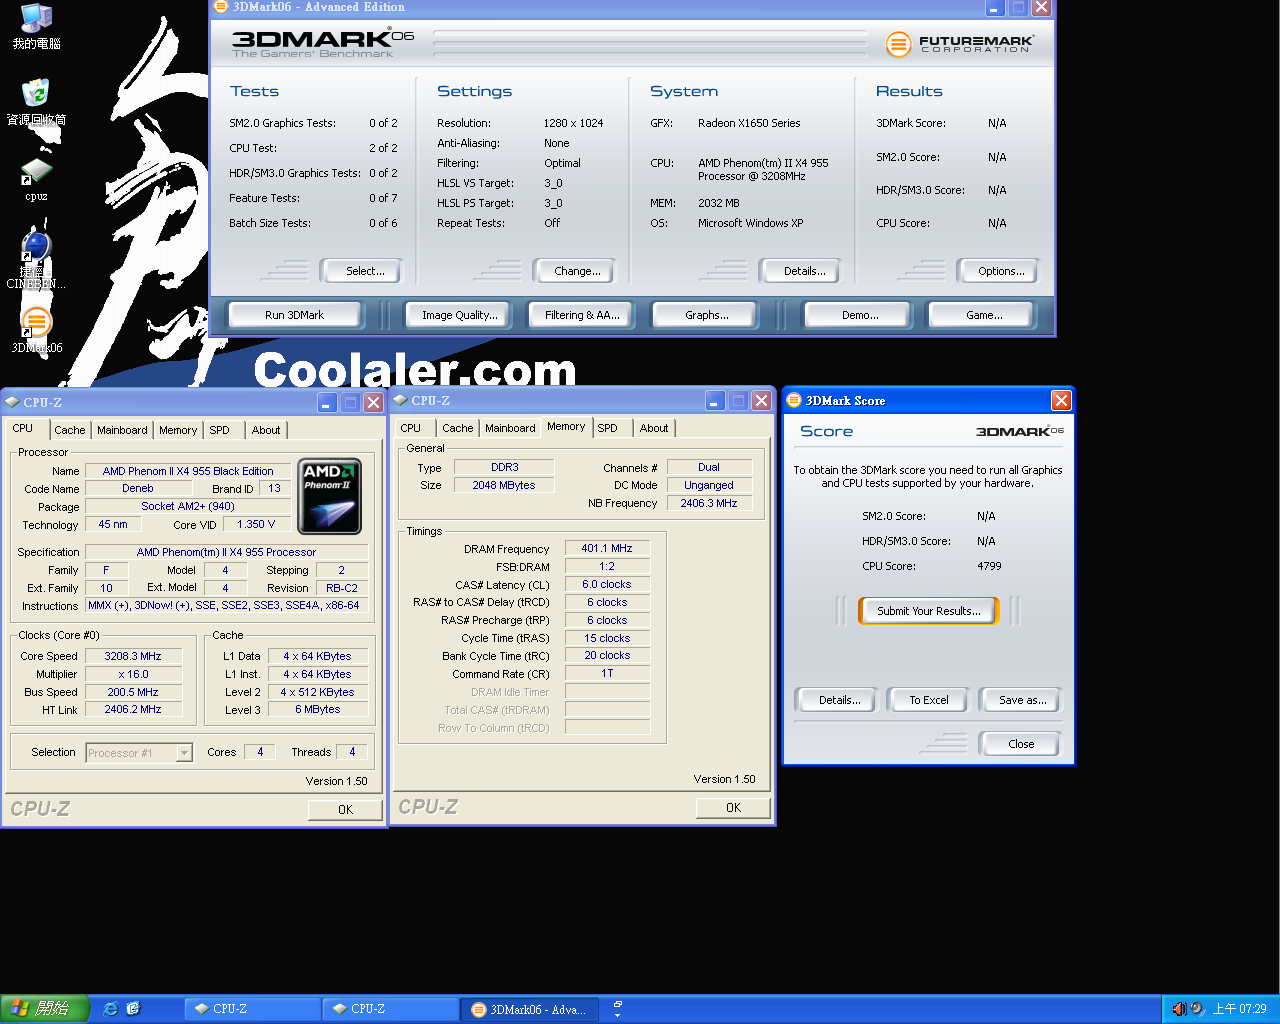Click the AMD Phenom II logo image
The height and width of the screenshot is (1024, 1280).
point(330,496)
